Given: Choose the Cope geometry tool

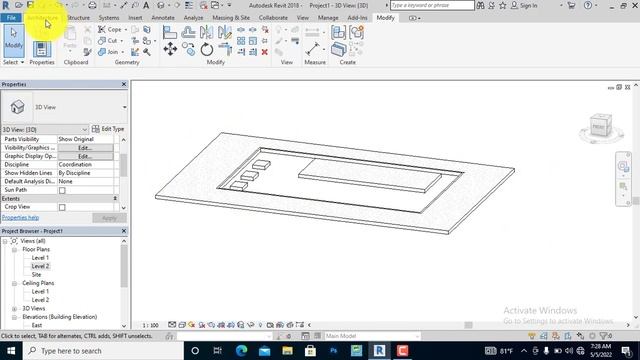Looking at the screenshot, I should [x=111, y=29].
